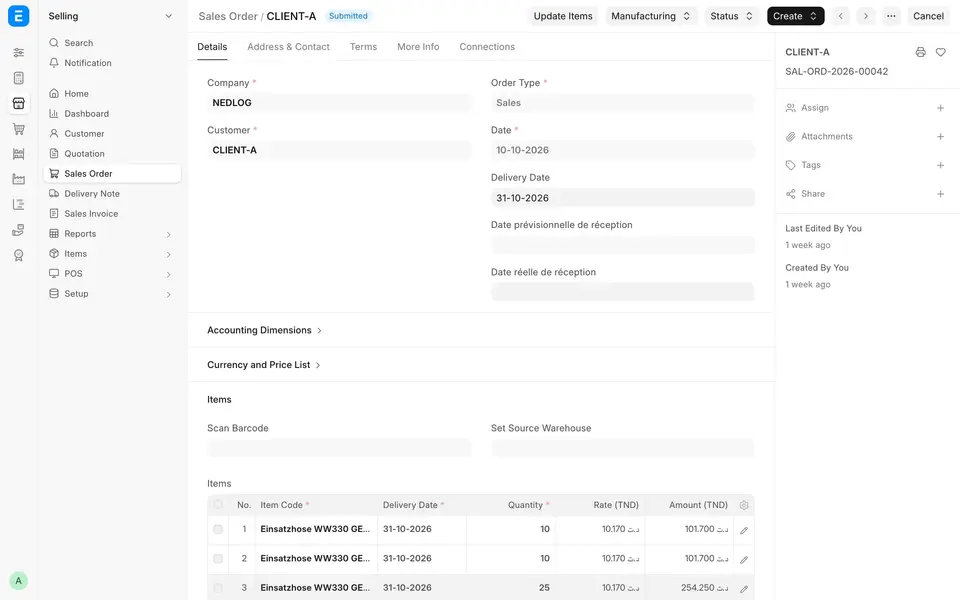Add an assignment with Assign plus icon
960x600 pixels.
[940, 108]
